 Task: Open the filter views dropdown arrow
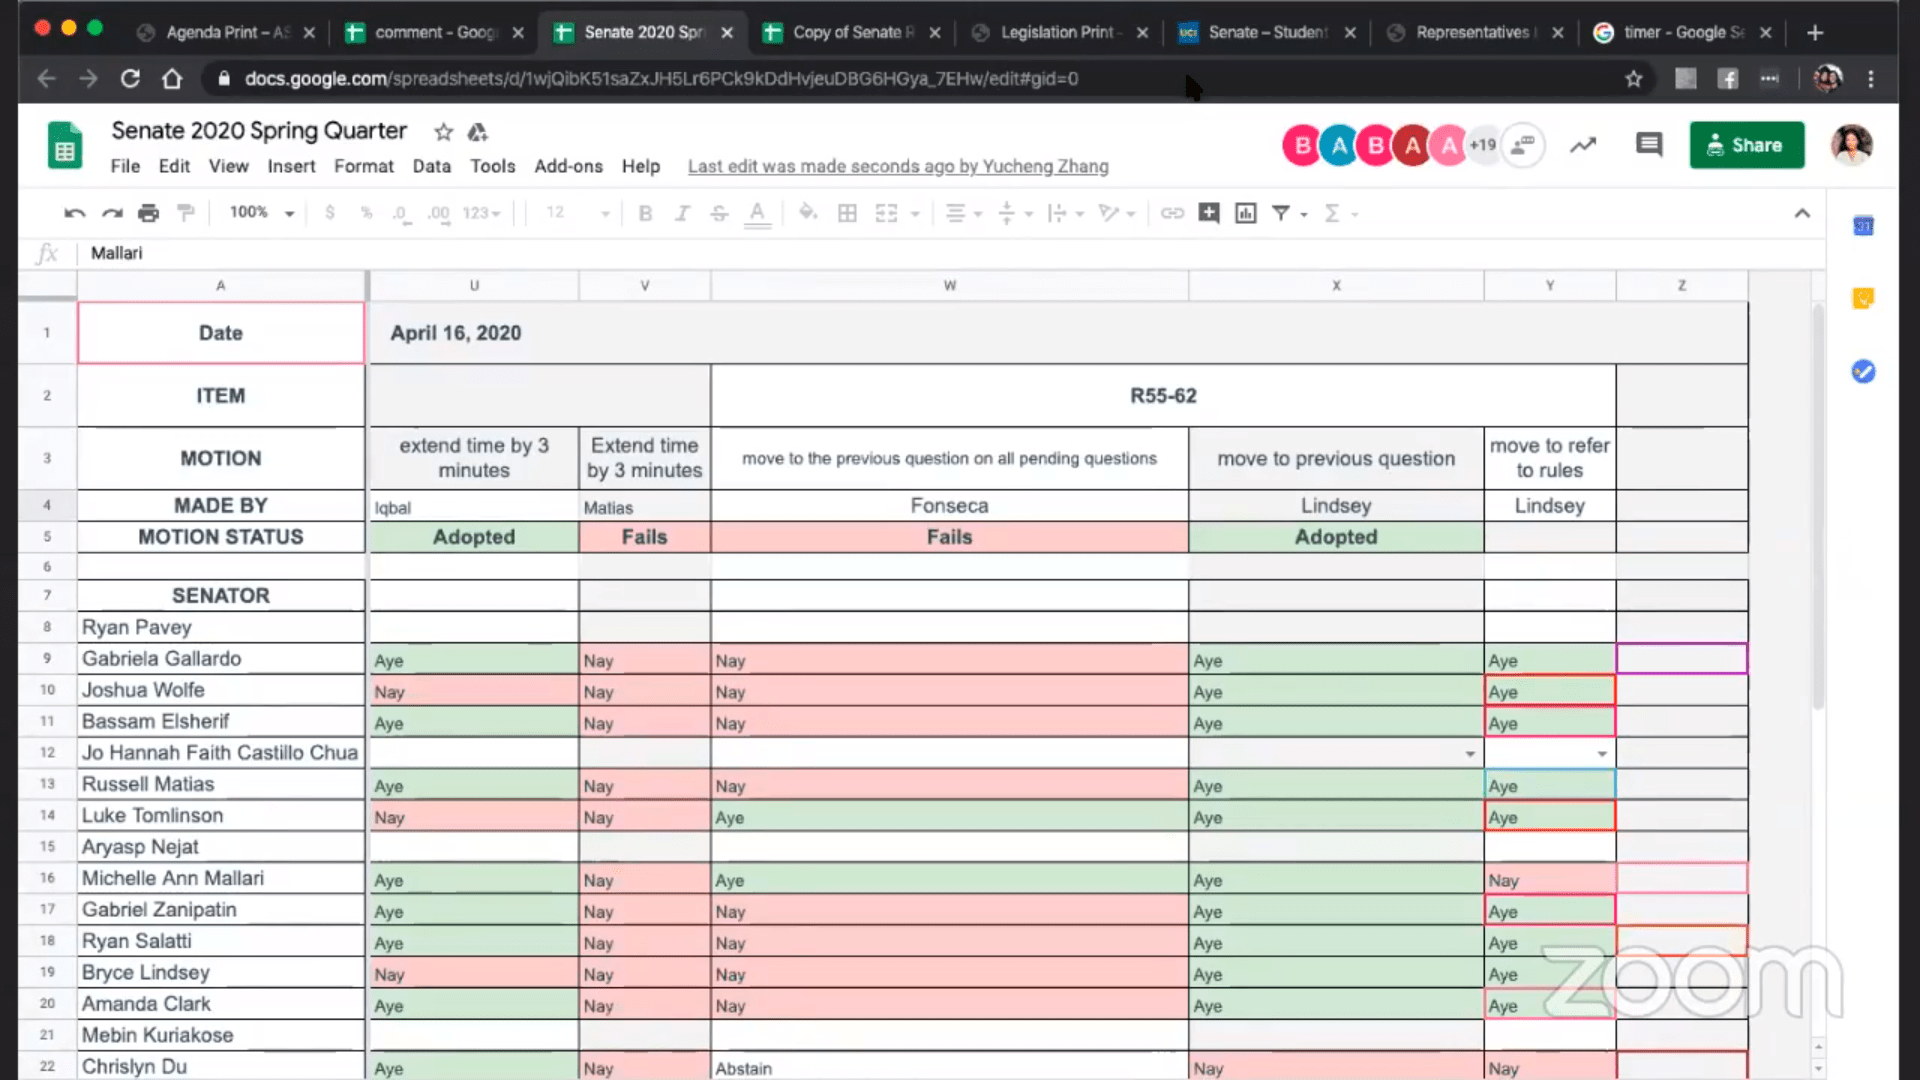click(1304, 214)
